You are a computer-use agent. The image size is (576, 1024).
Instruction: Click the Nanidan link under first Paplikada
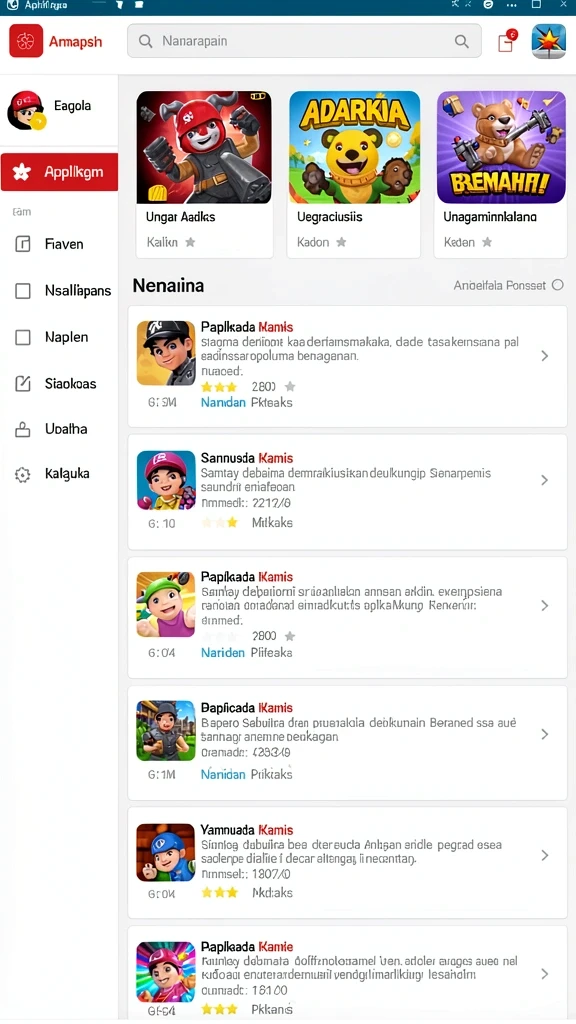point(223,402)
